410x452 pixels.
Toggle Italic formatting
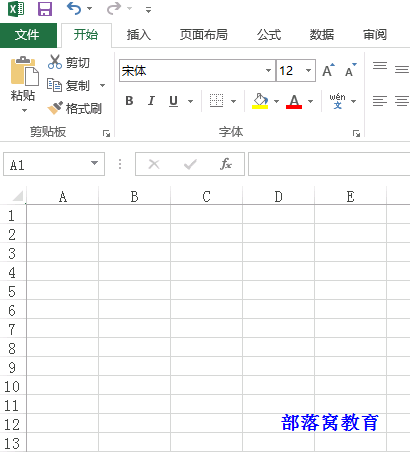[151, 101]
